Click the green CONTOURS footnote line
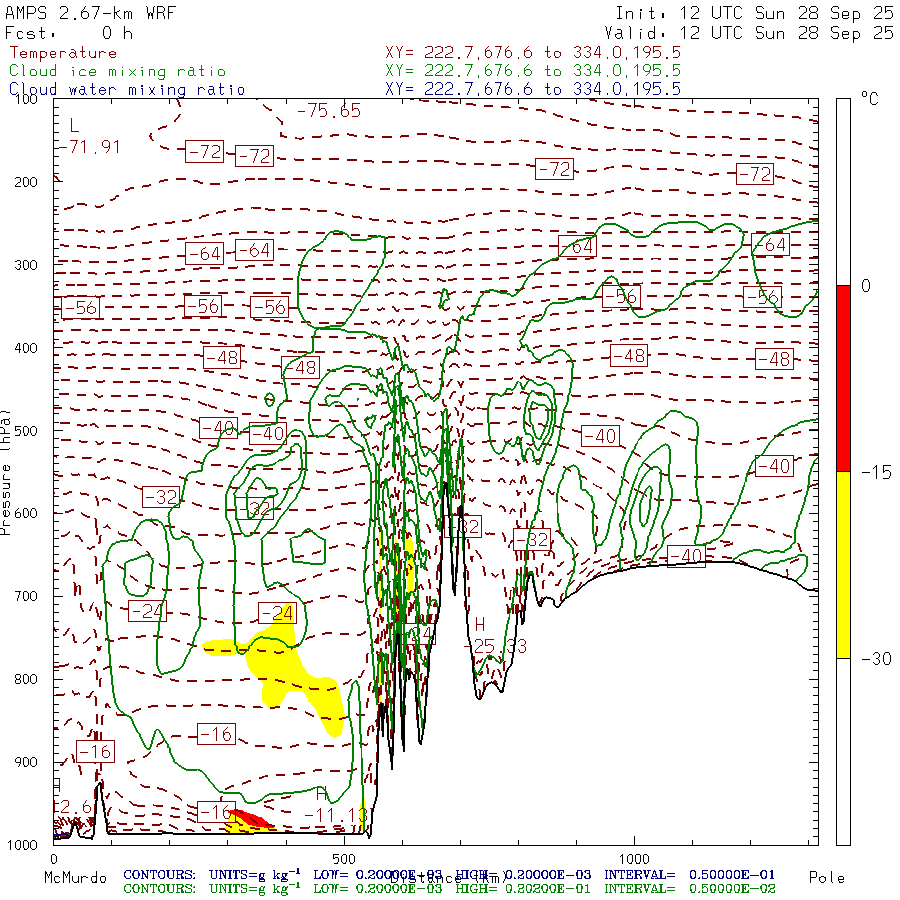Screen dimensions: 900x900 449,889
